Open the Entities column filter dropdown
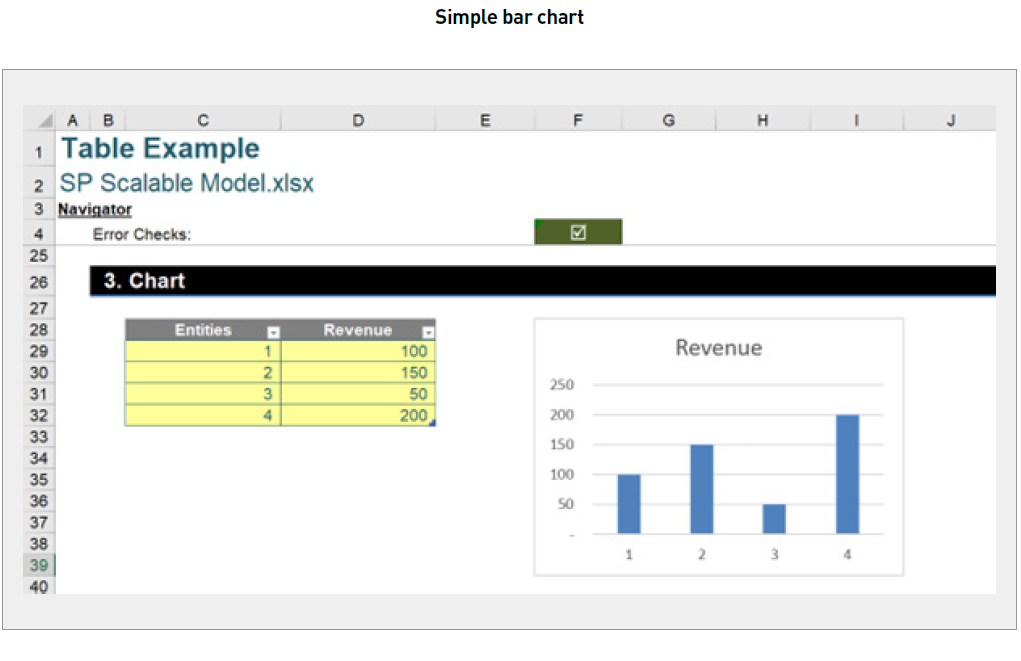 tap(272, 330)
